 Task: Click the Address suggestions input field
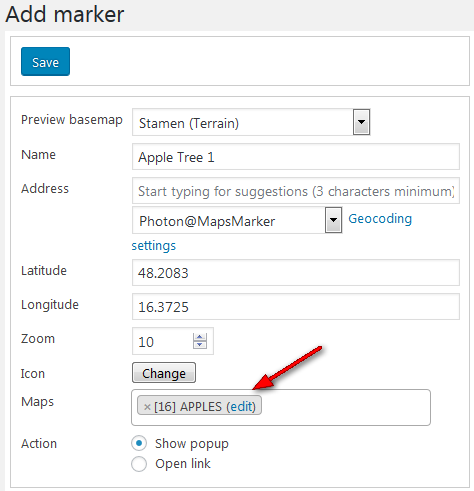pos(296,191)
